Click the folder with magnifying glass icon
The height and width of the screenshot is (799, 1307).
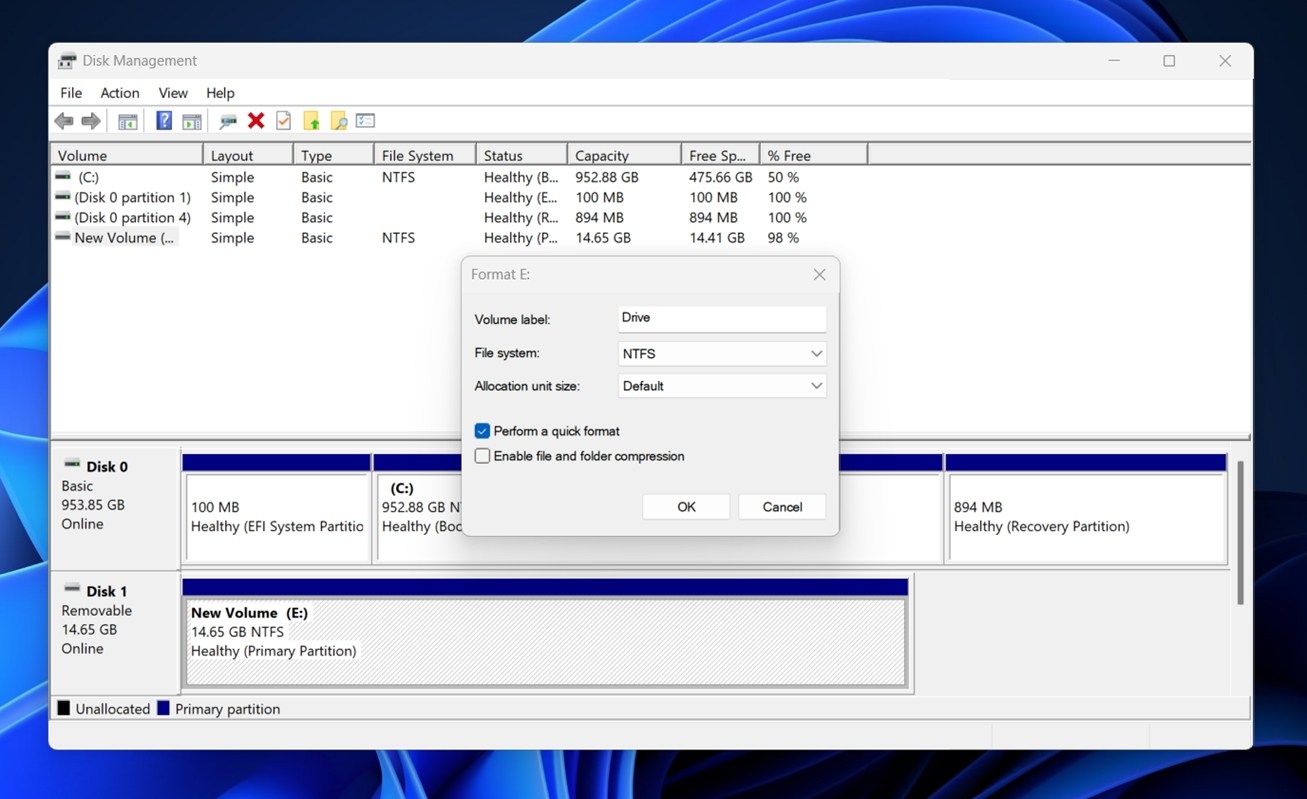[x=339, y=121]
